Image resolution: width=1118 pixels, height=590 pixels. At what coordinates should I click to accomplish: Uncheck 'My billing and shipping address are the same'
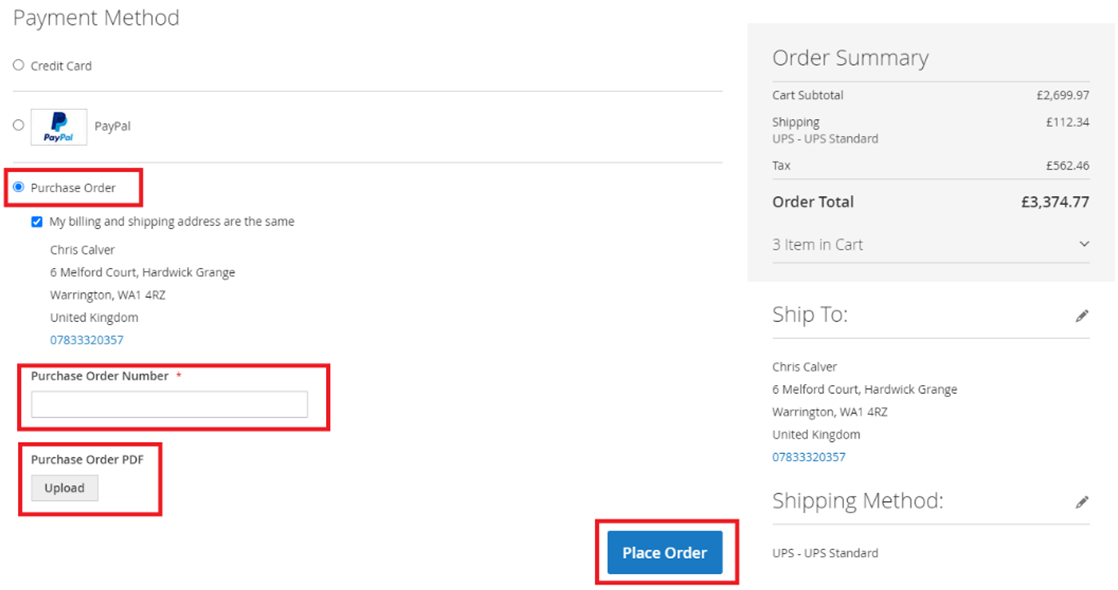[x=37, y=221]
